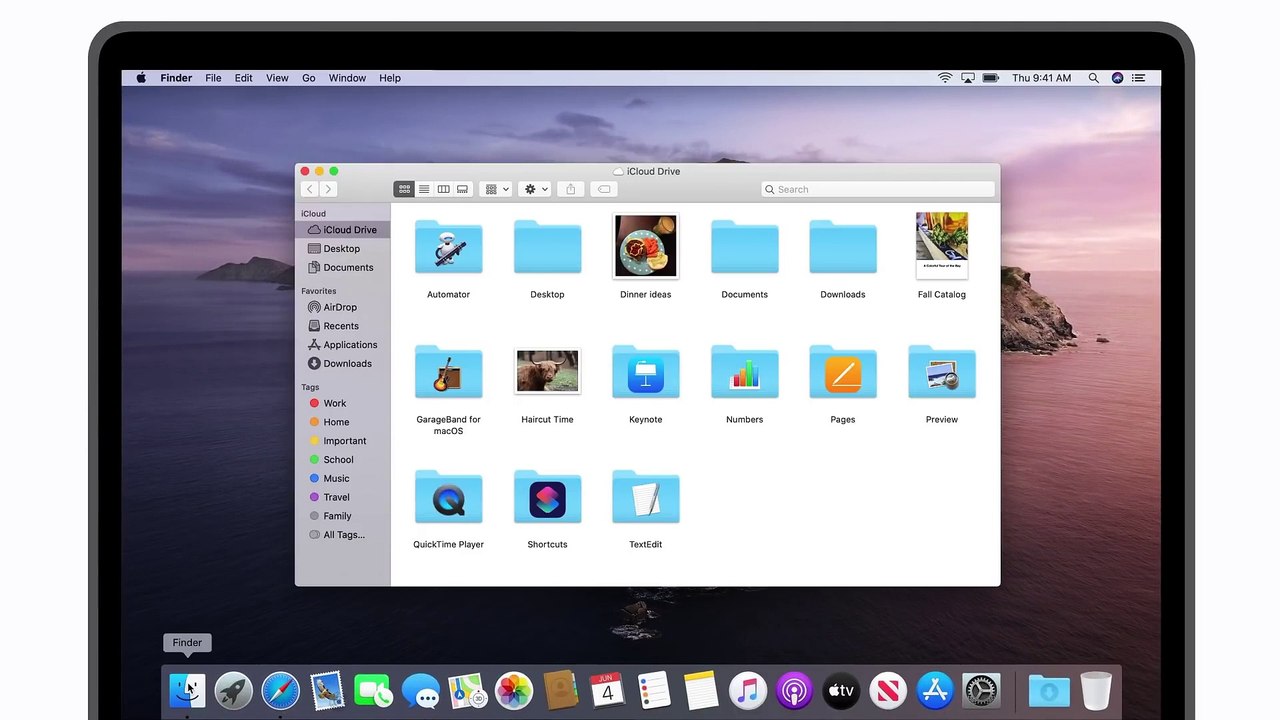This screenshot has width=1280, height=720.
Task: Open the Numbers folder
Action: (x=744, y=372)
